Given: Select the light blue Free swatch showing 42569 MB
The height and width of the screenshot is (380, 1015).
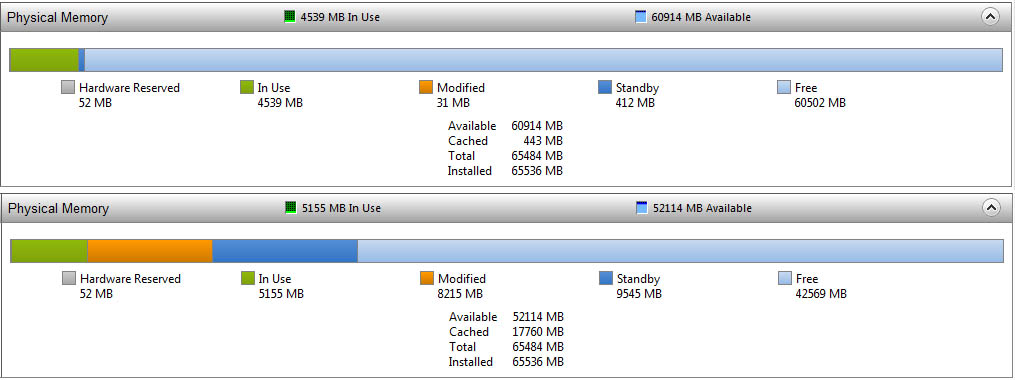Looking at the screenshot, I should click(785, 278).
